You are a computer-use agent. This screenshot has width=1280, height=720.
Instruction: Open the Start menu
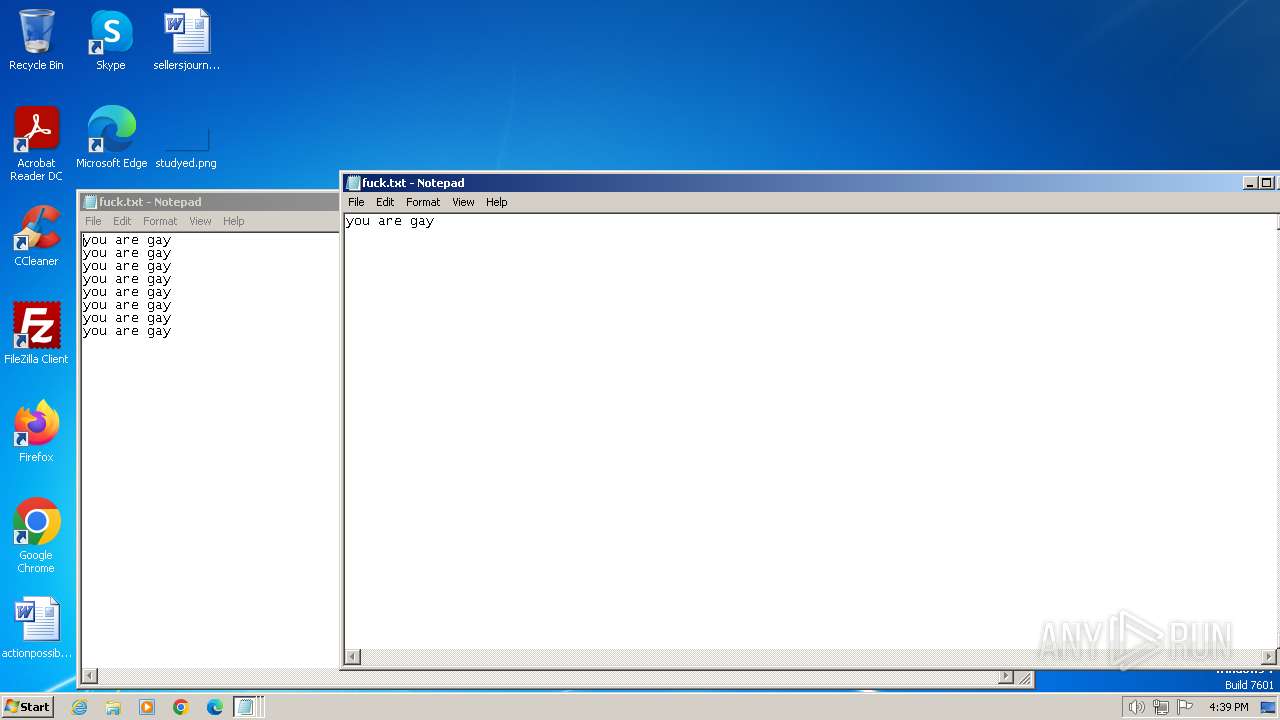[27, 707]
